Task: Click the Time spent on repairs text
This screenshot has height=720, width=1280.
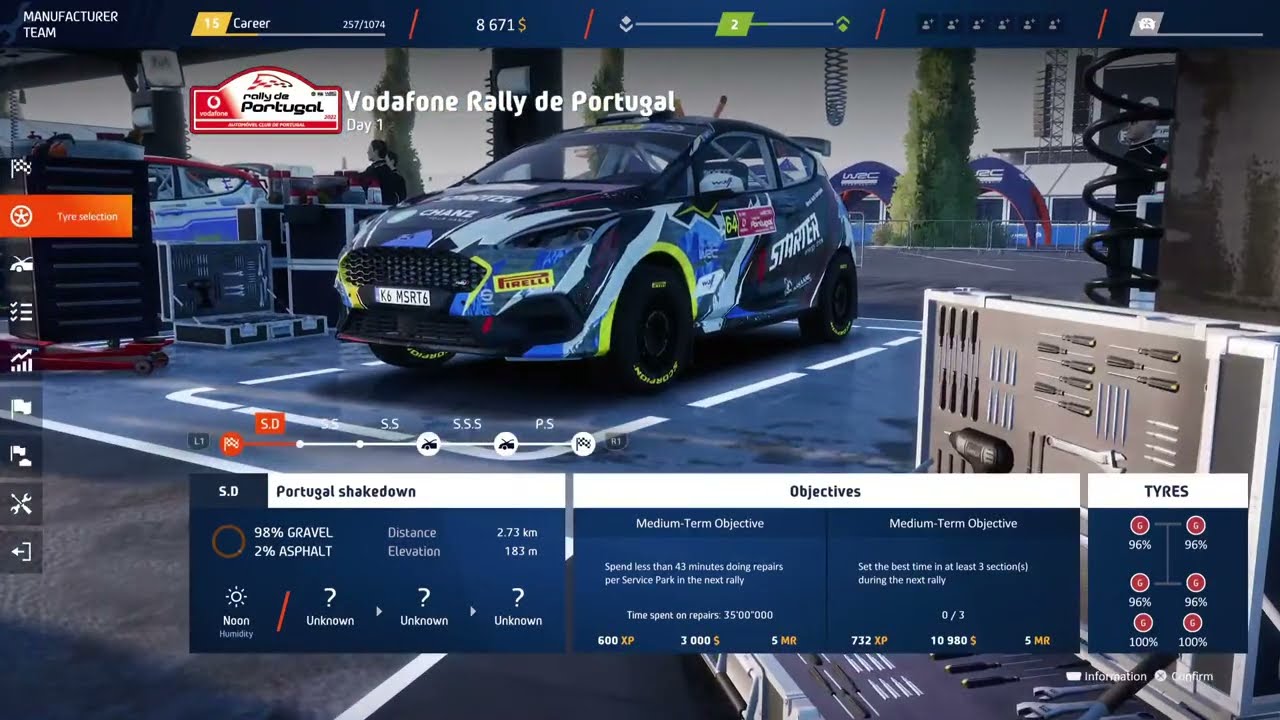Action: click(x=700, y=615)
